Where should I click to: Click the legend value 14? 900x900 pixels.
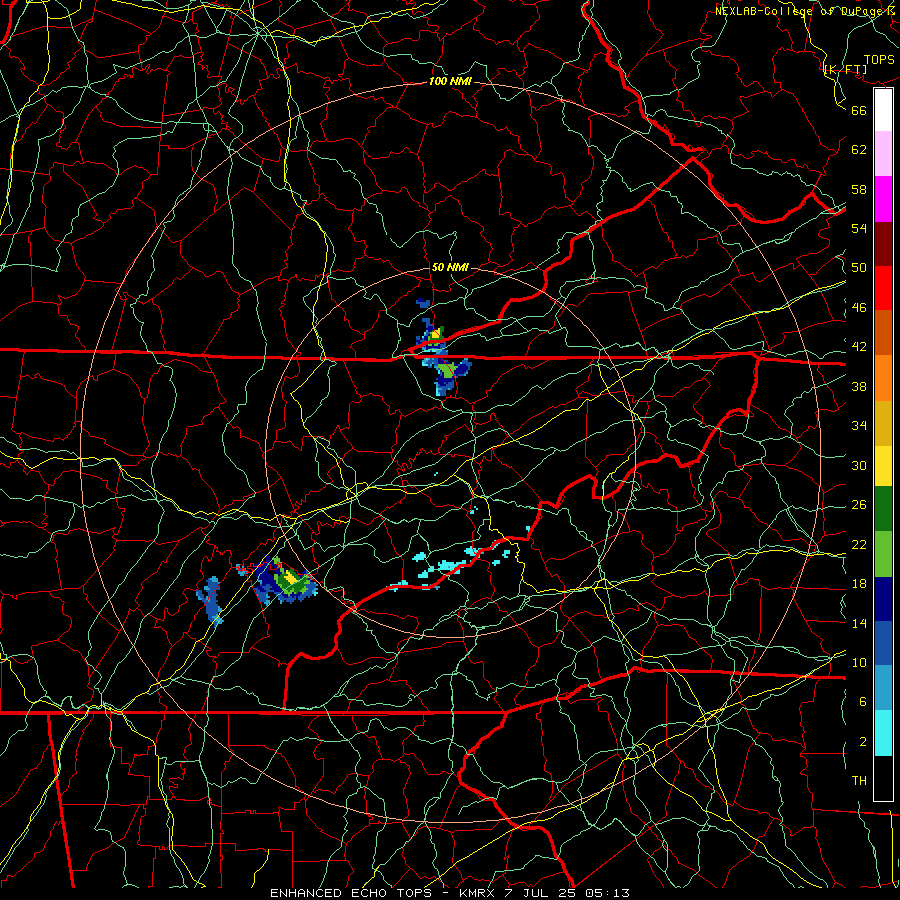pyautogui.click(x=859, y=623)
